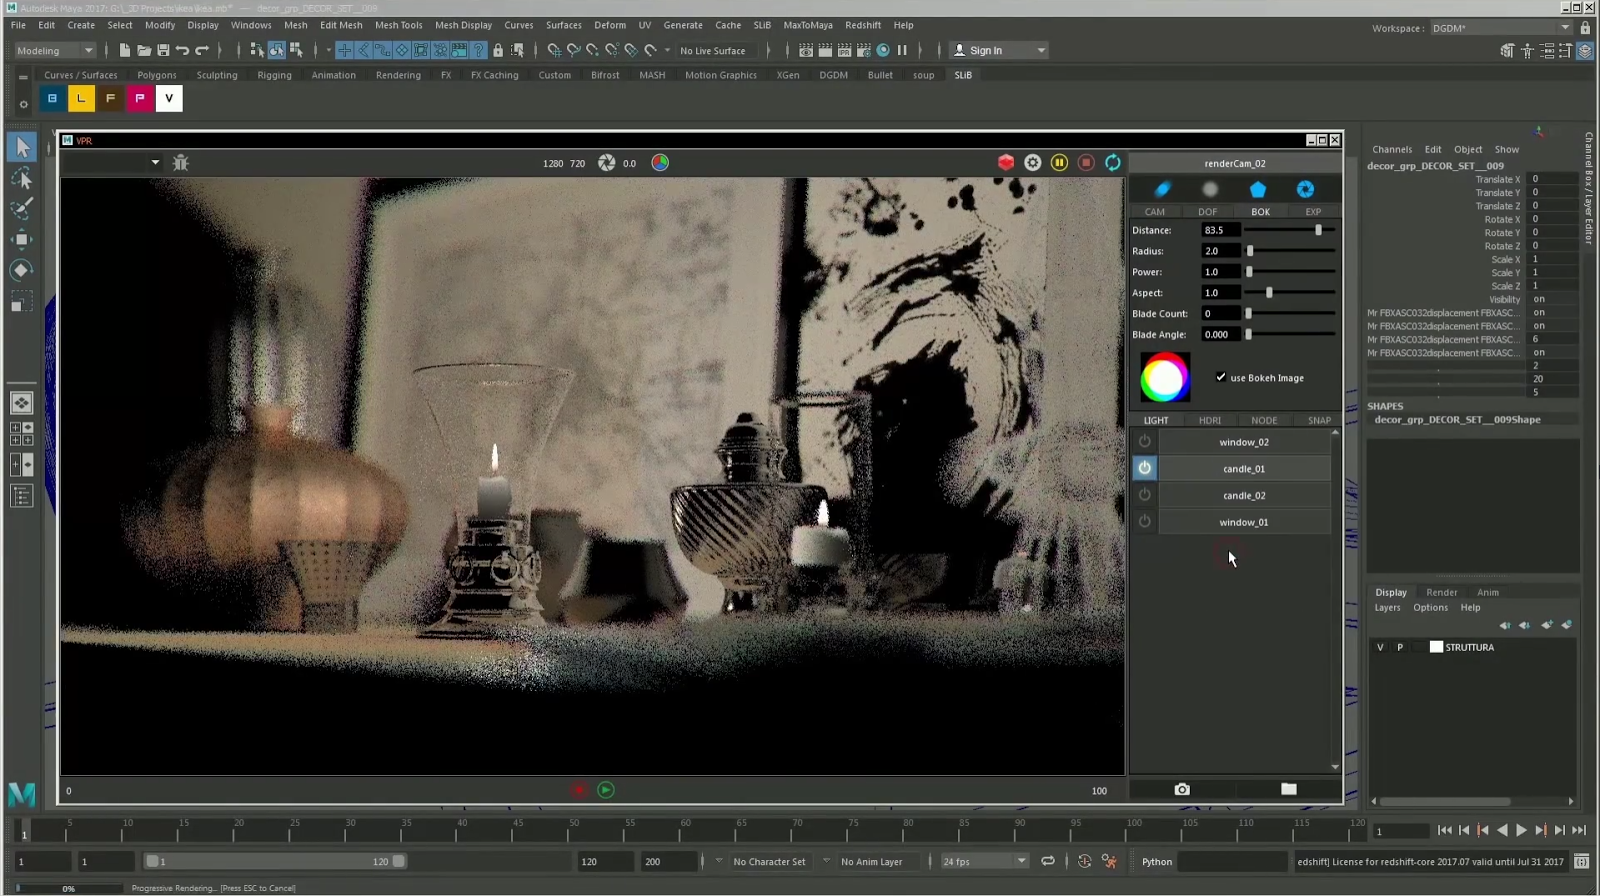Click the refresh render icon in VPR
This screenshot has height=896, width=1600.
point(1113,163)
